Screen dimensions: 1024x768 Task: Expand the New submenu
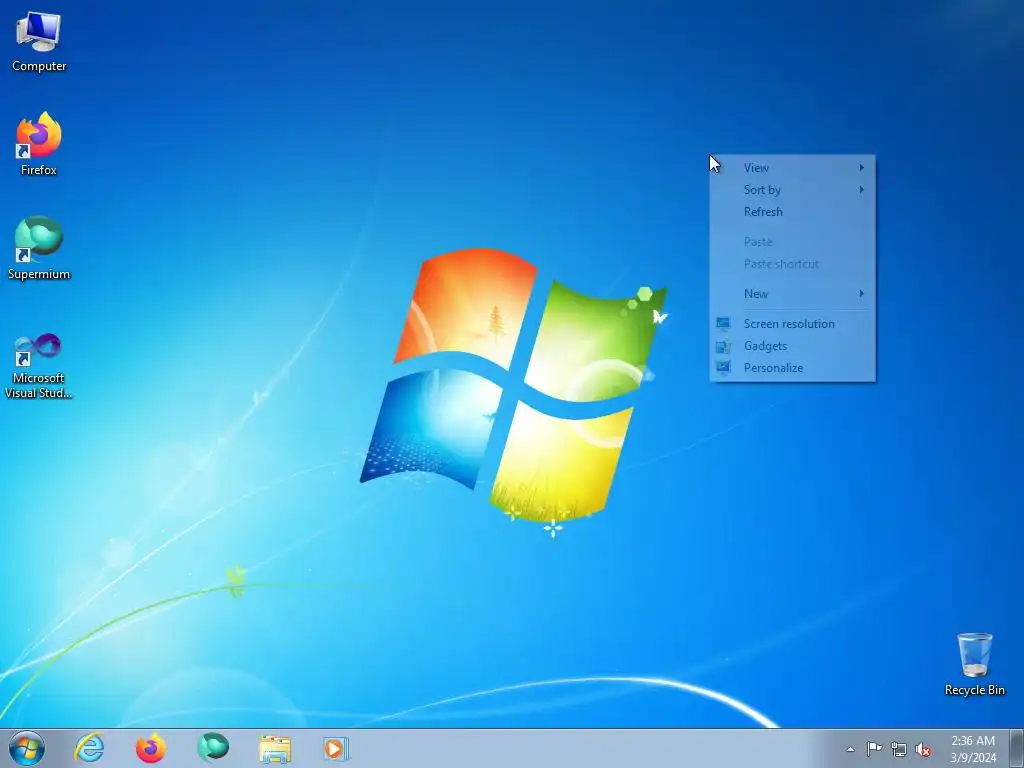tap(792, 294)
